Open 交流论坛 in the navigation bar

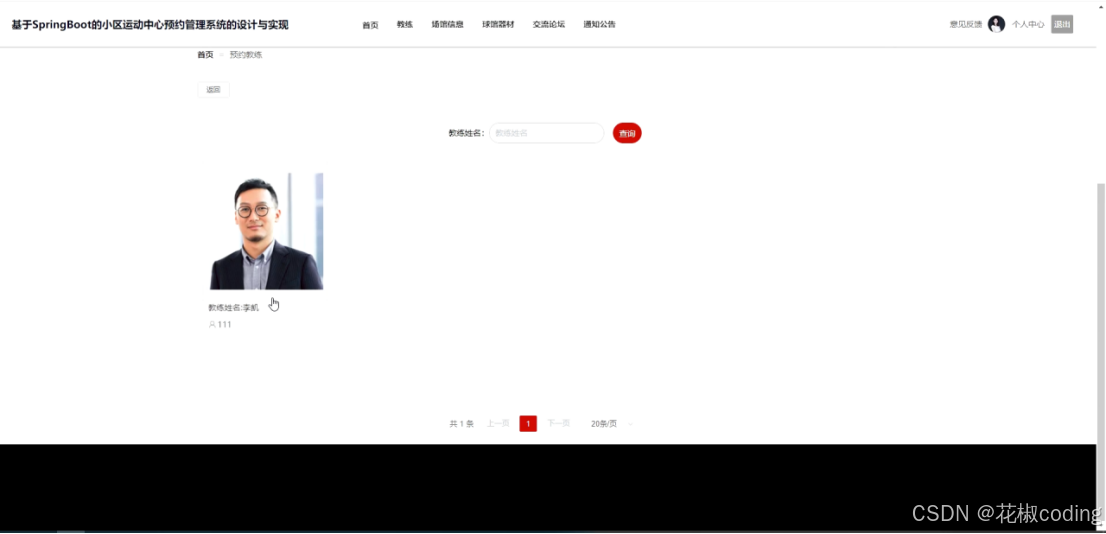pos(549,25)
